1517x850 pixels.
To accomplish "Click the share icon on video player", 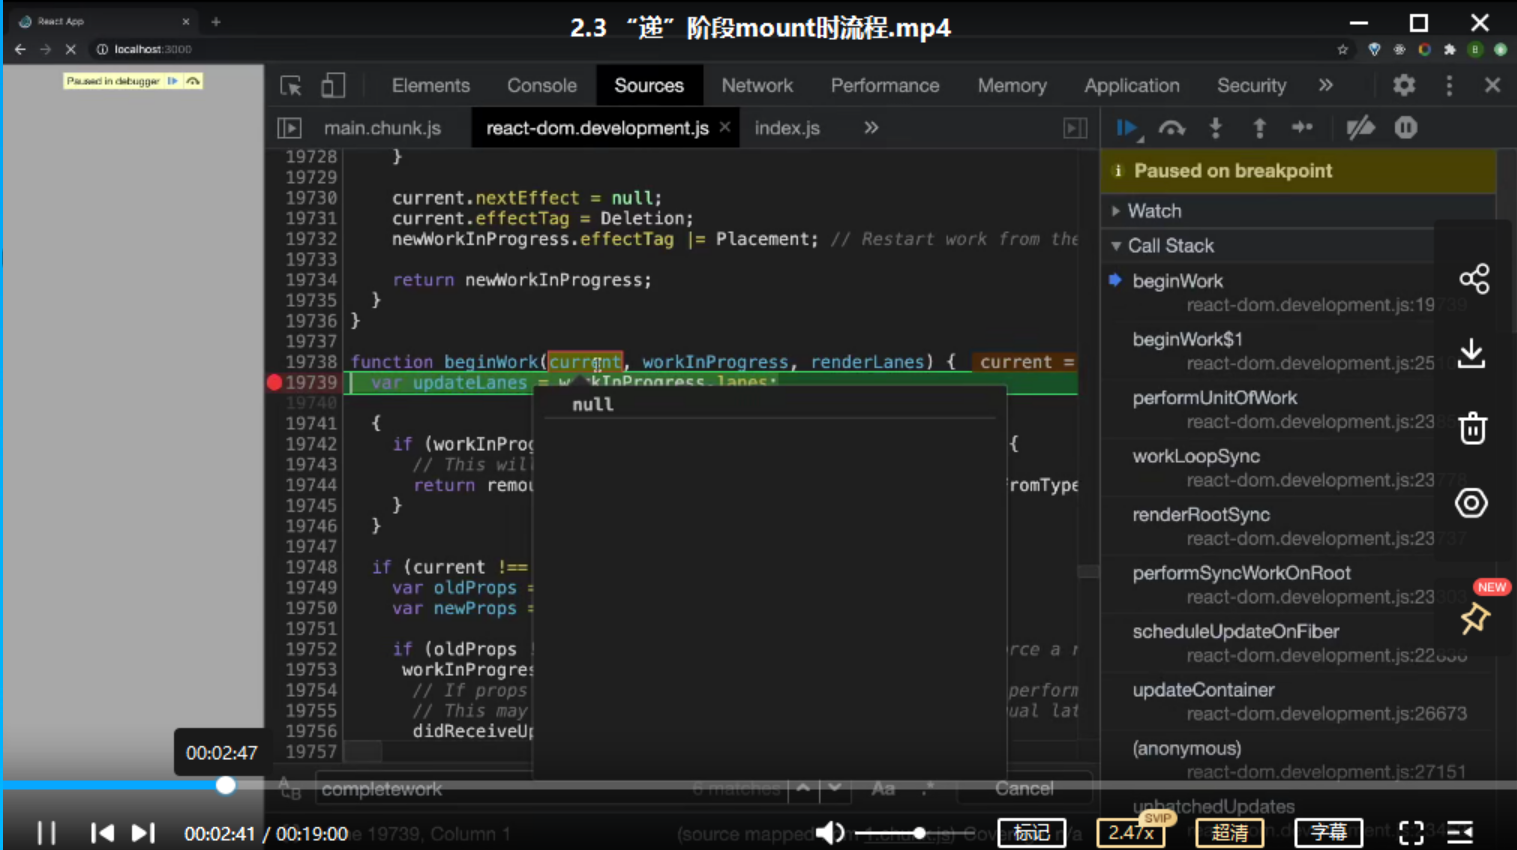I will 1474,279.
